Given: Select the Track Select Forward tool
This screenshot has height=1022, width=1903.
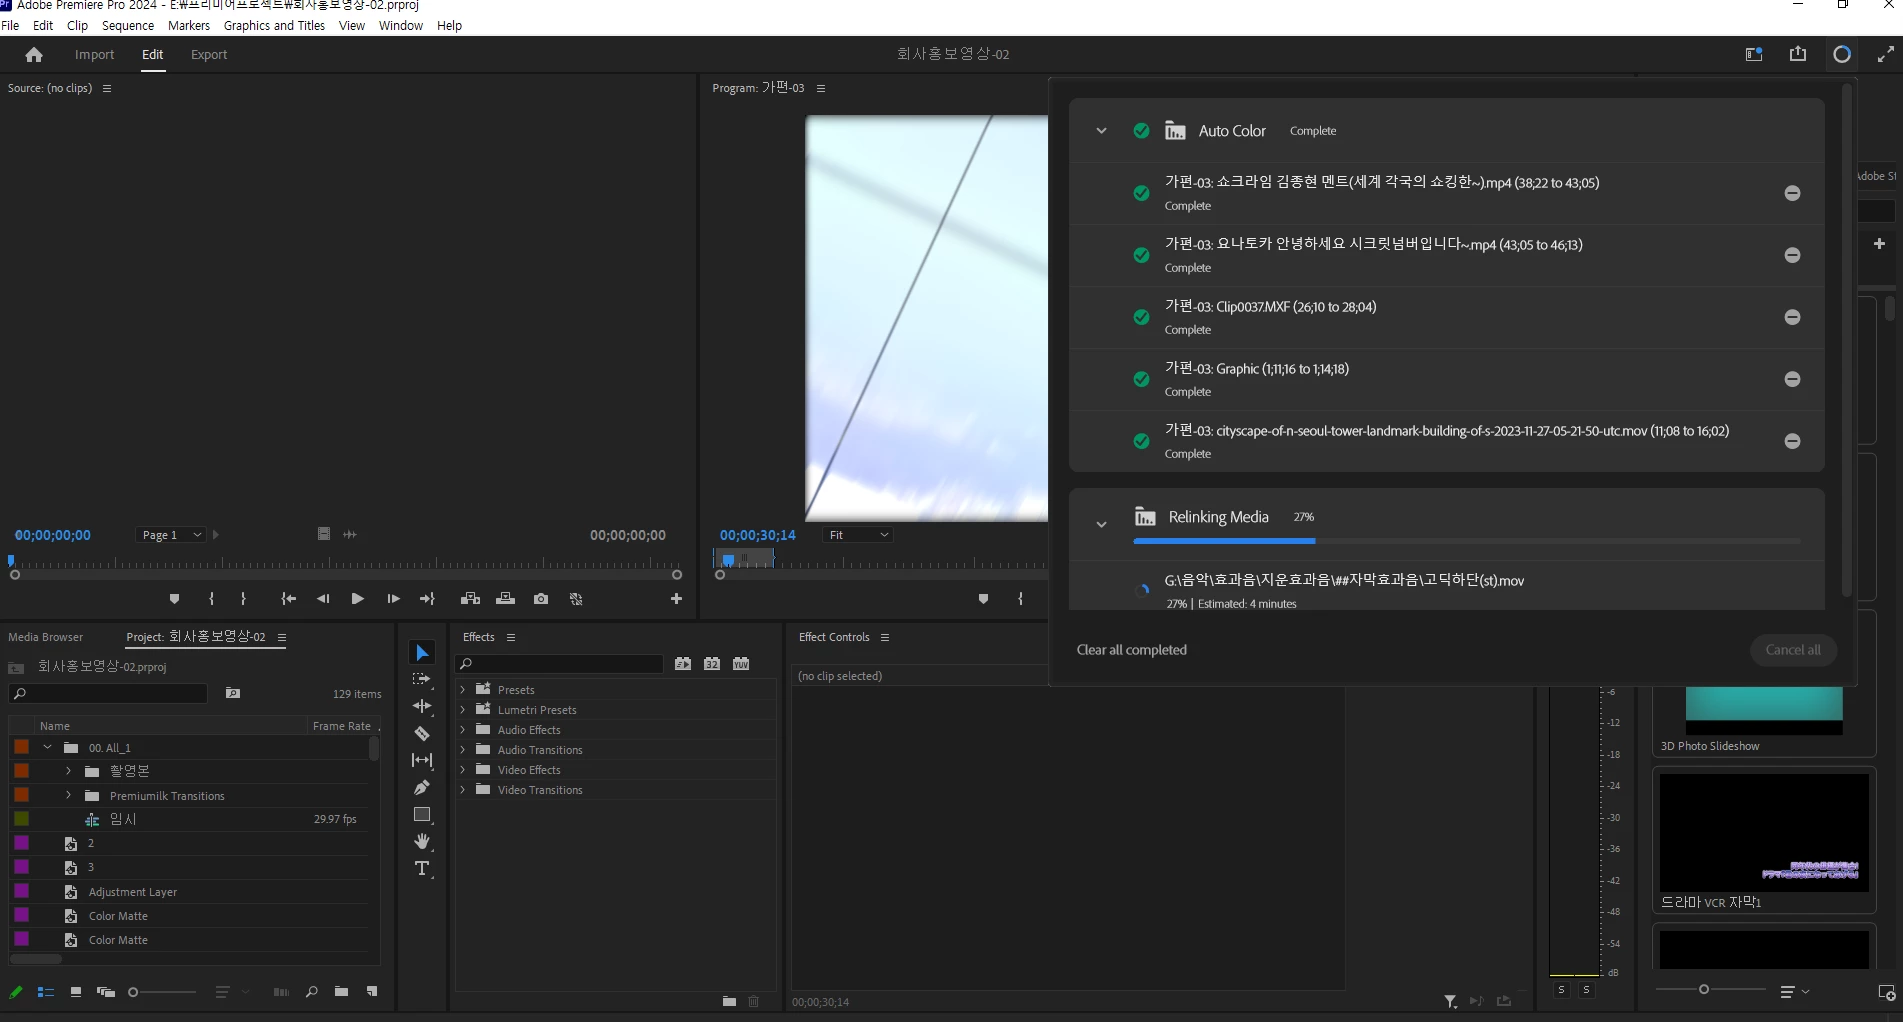Looking at the screenshot, I should point(422,679).
